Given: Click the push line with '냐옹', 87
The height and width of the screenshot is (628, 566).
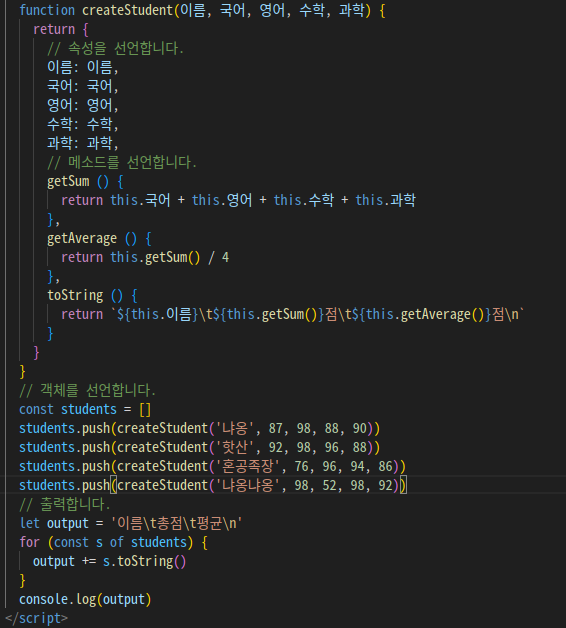Looking at the screenshot, I should 199,429.
